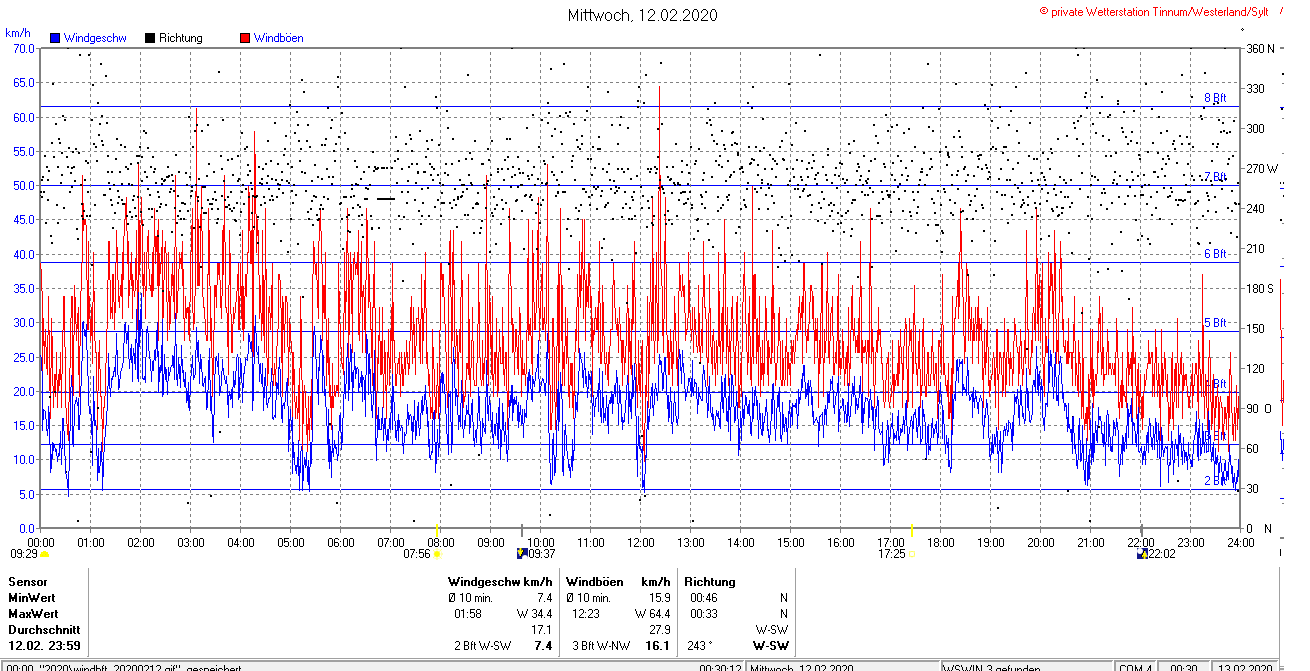This screenshot has height=671, width=1310.
Task: Click the W 34.4 maximum wind speed value
Action: (535, 613)
